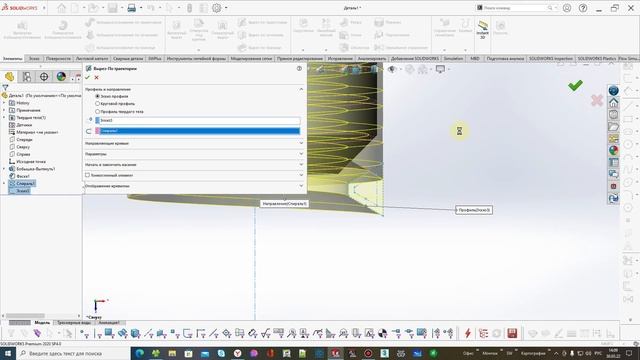The width and height of the screenshot is (640, 360).
Task: Open SOLIDWORKS Resources home in the task pane
Action: [x=613, y=102]
